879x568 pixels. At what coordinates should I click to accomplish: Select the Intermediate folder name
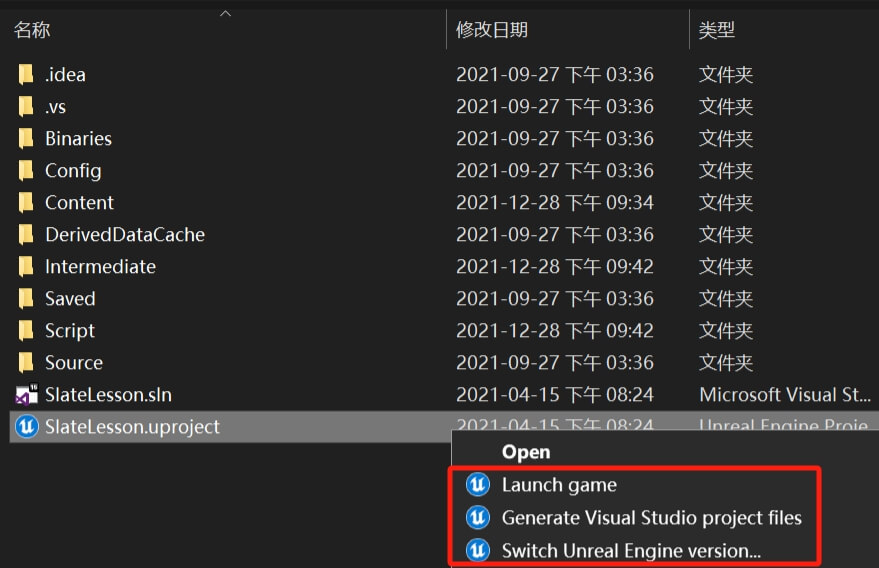tap(100, 267)
